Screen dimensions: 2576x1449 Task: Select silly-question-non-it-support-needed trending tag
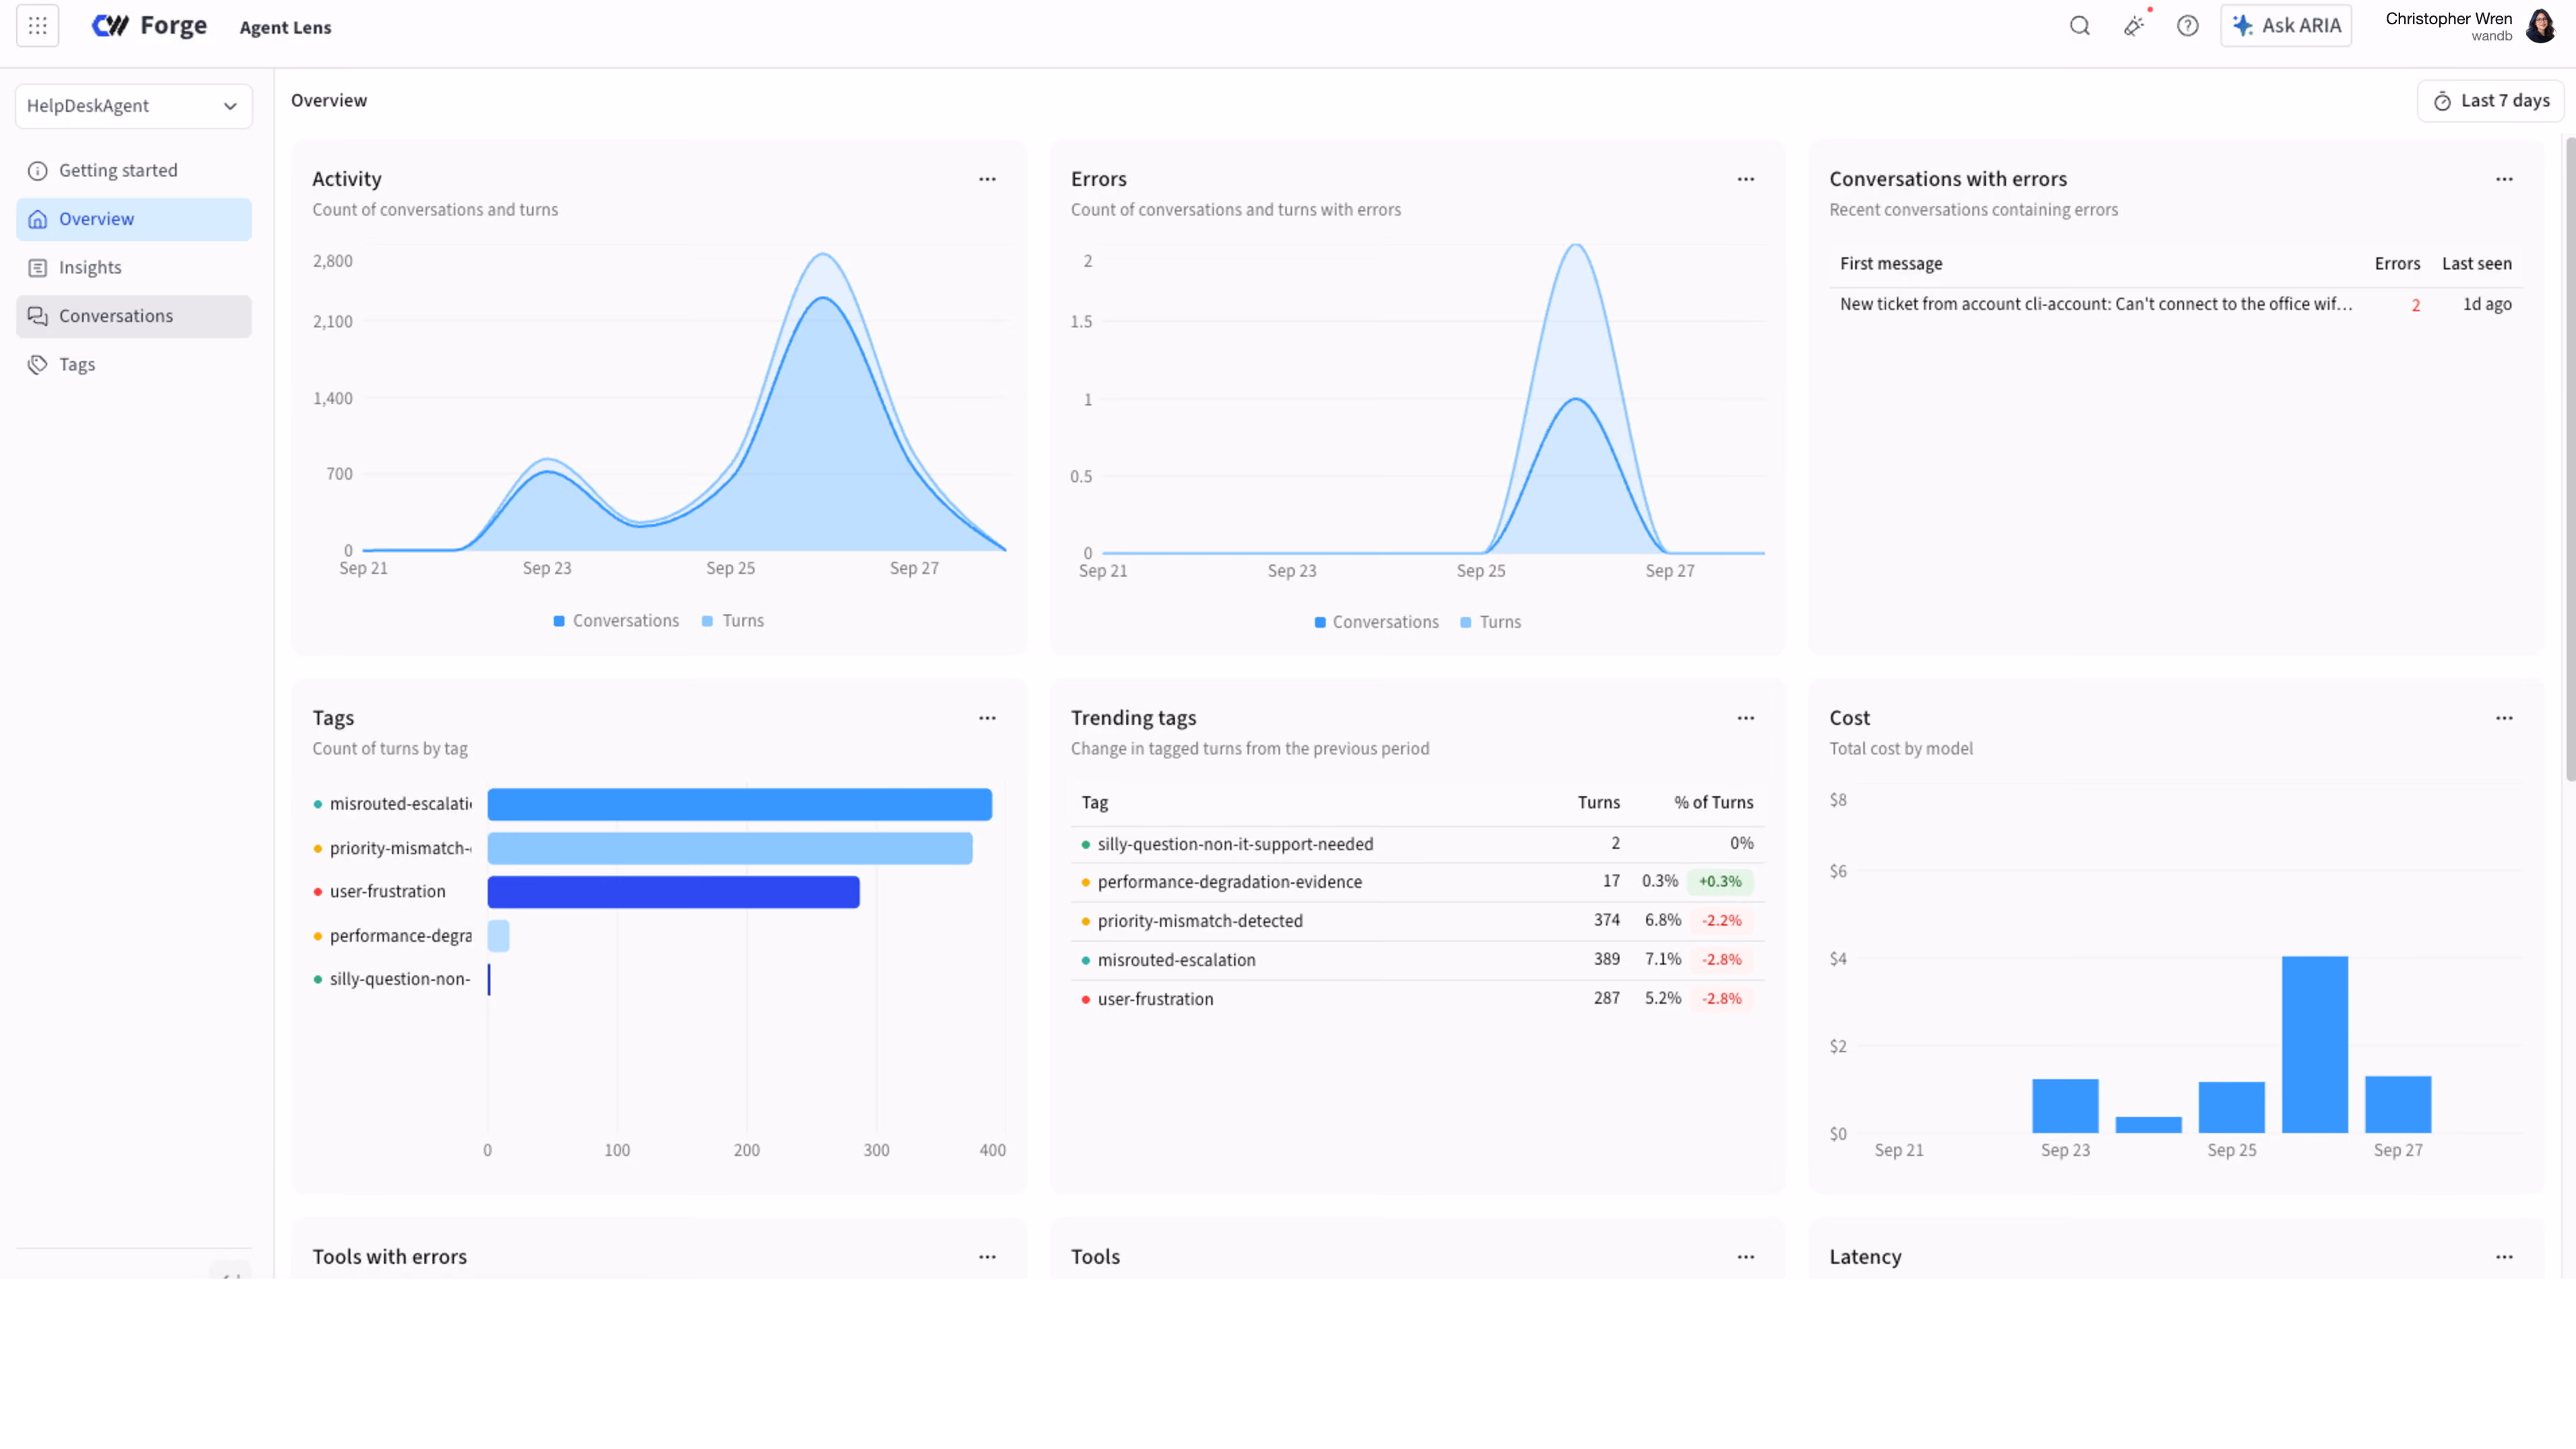point(1417,844)
